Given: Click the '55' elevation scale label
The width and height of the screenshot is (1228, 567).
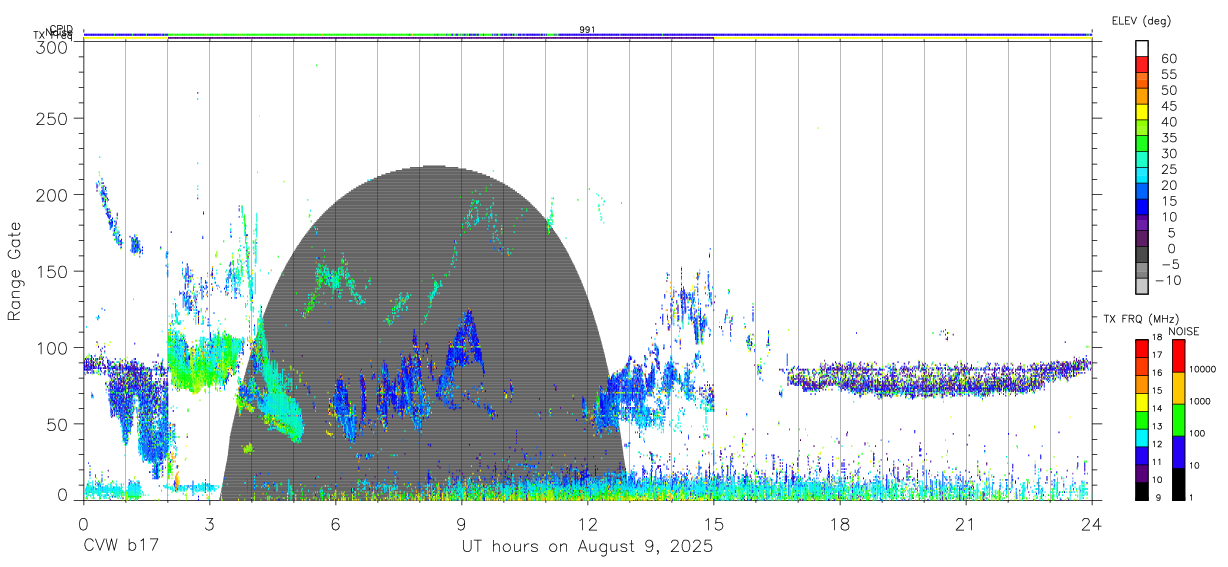Looking at the screenshot, I should [x=1168, y=75].
